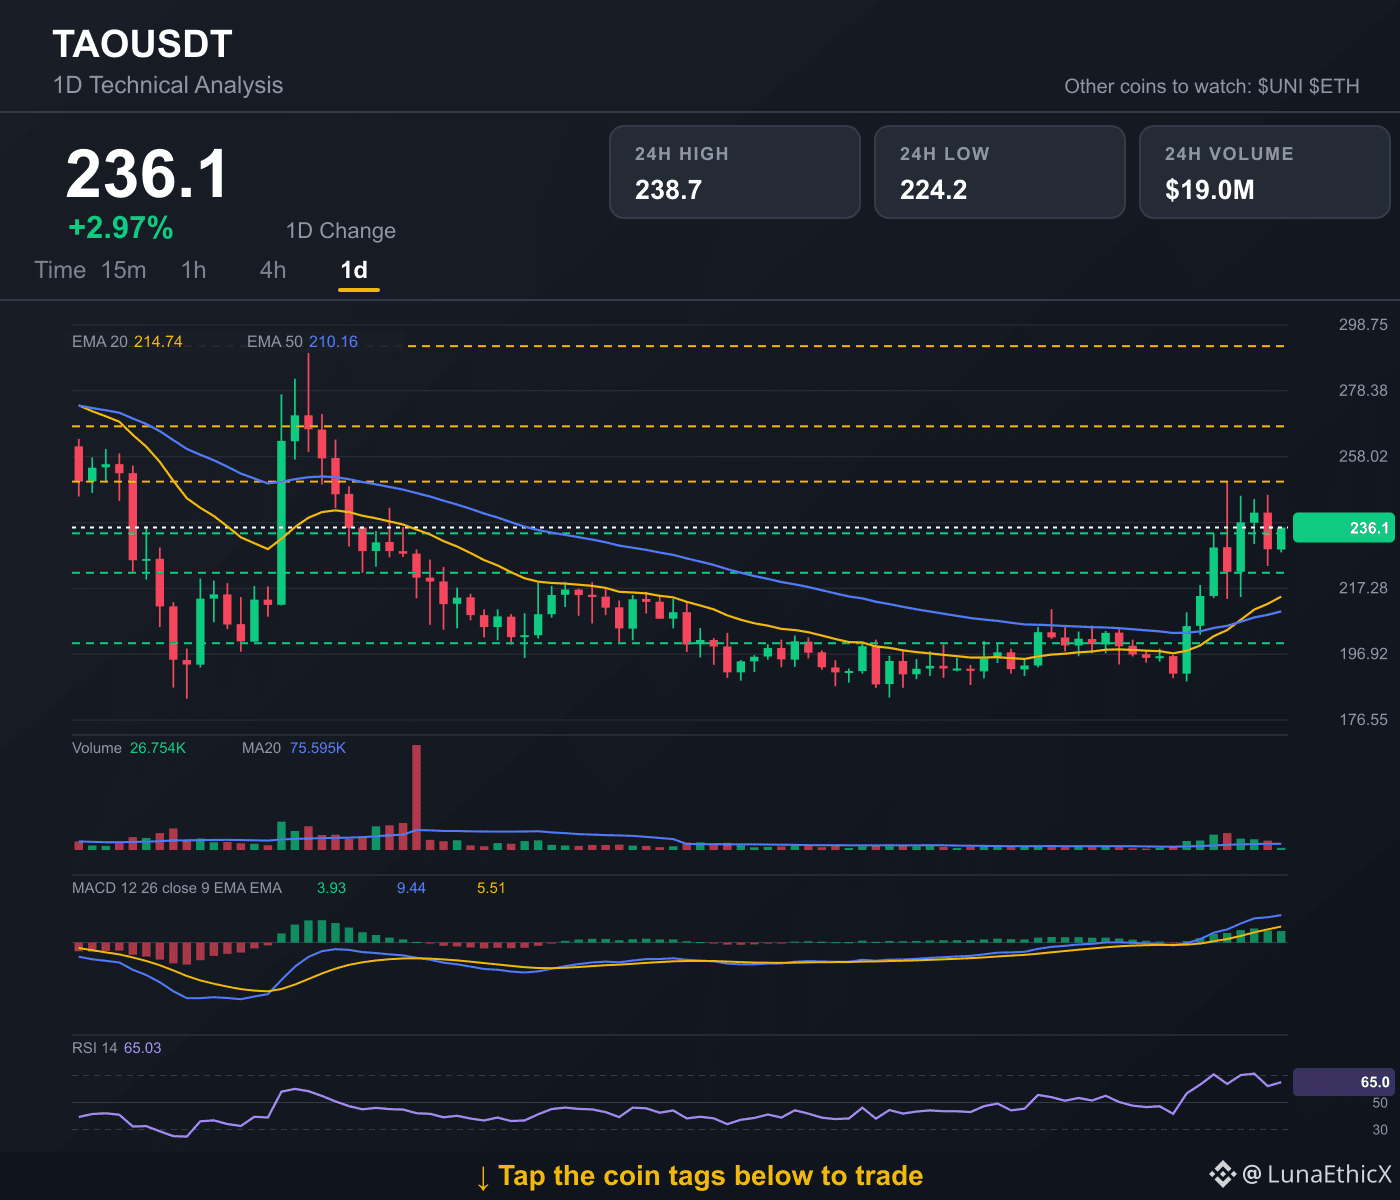Open the 4h timeframe view
Viewport: 1400px width, 1200px height.
pyautogui.click(x=273, y=270)
